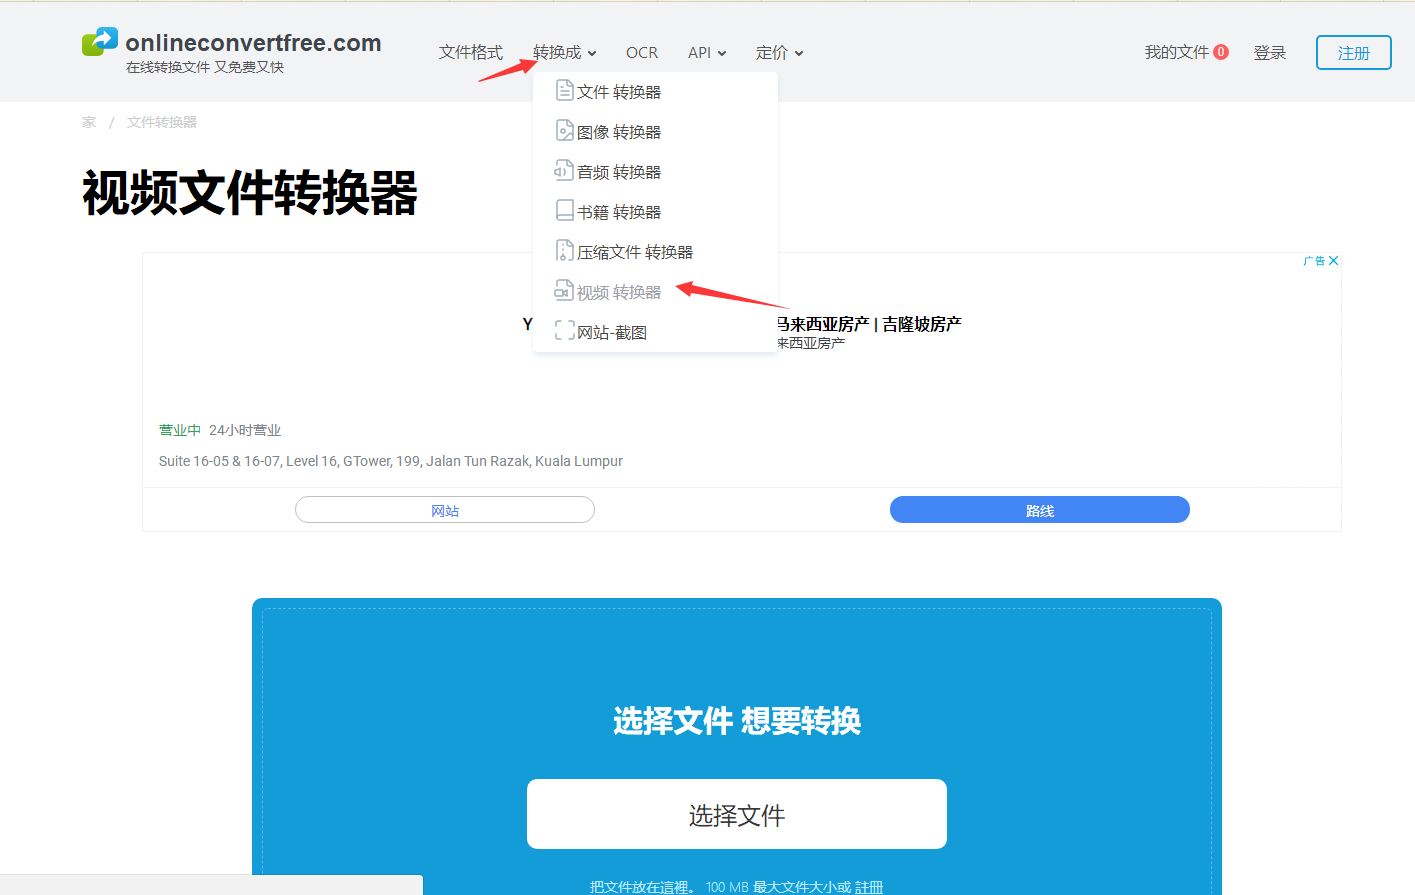The height and width of the screenshot is (895, 1415).
Task: Click the camera icon beside 视频 转换器
Action: point(564,291)
